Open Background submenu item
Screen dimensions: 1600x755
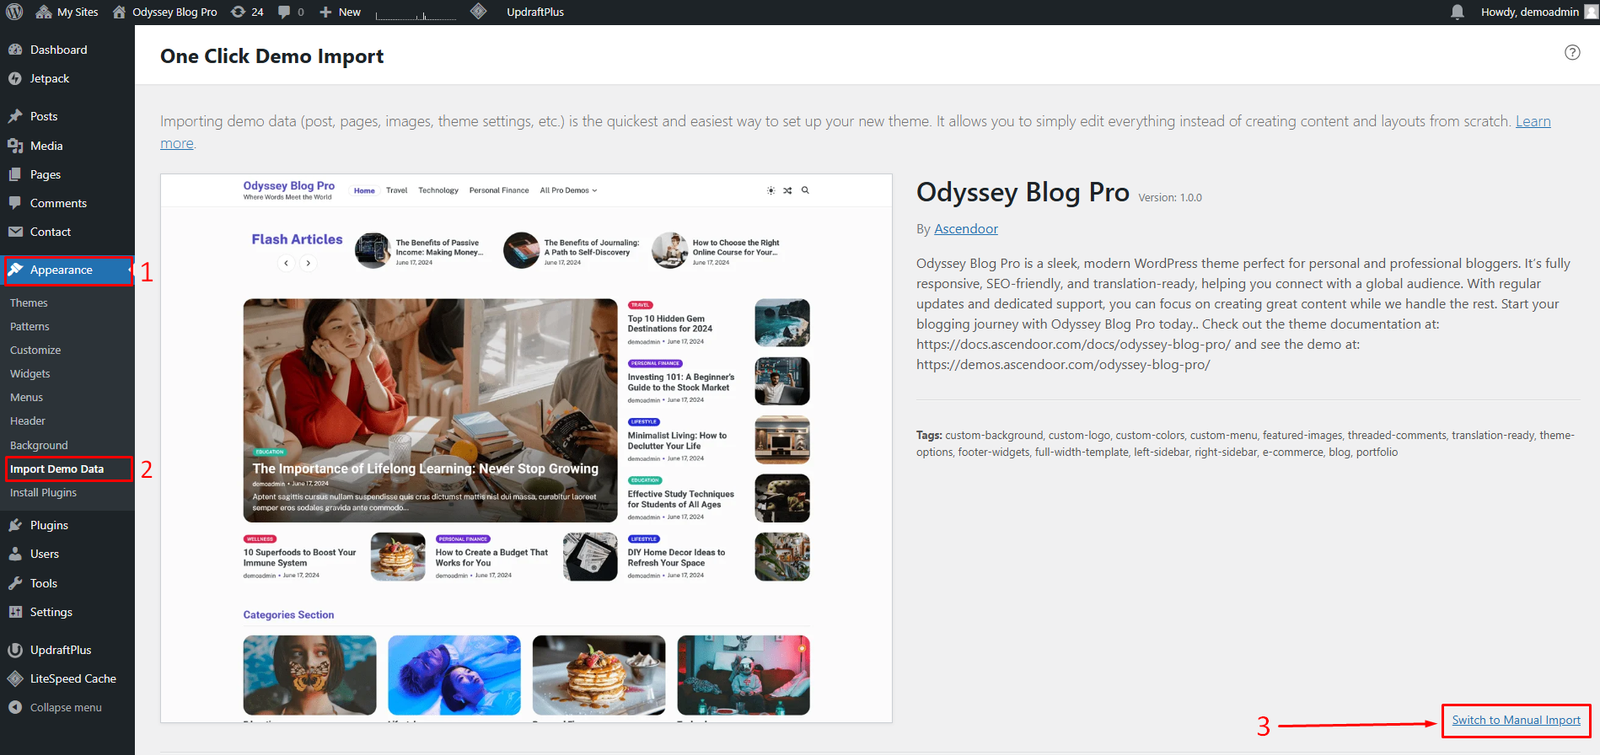tap(39, 445)
